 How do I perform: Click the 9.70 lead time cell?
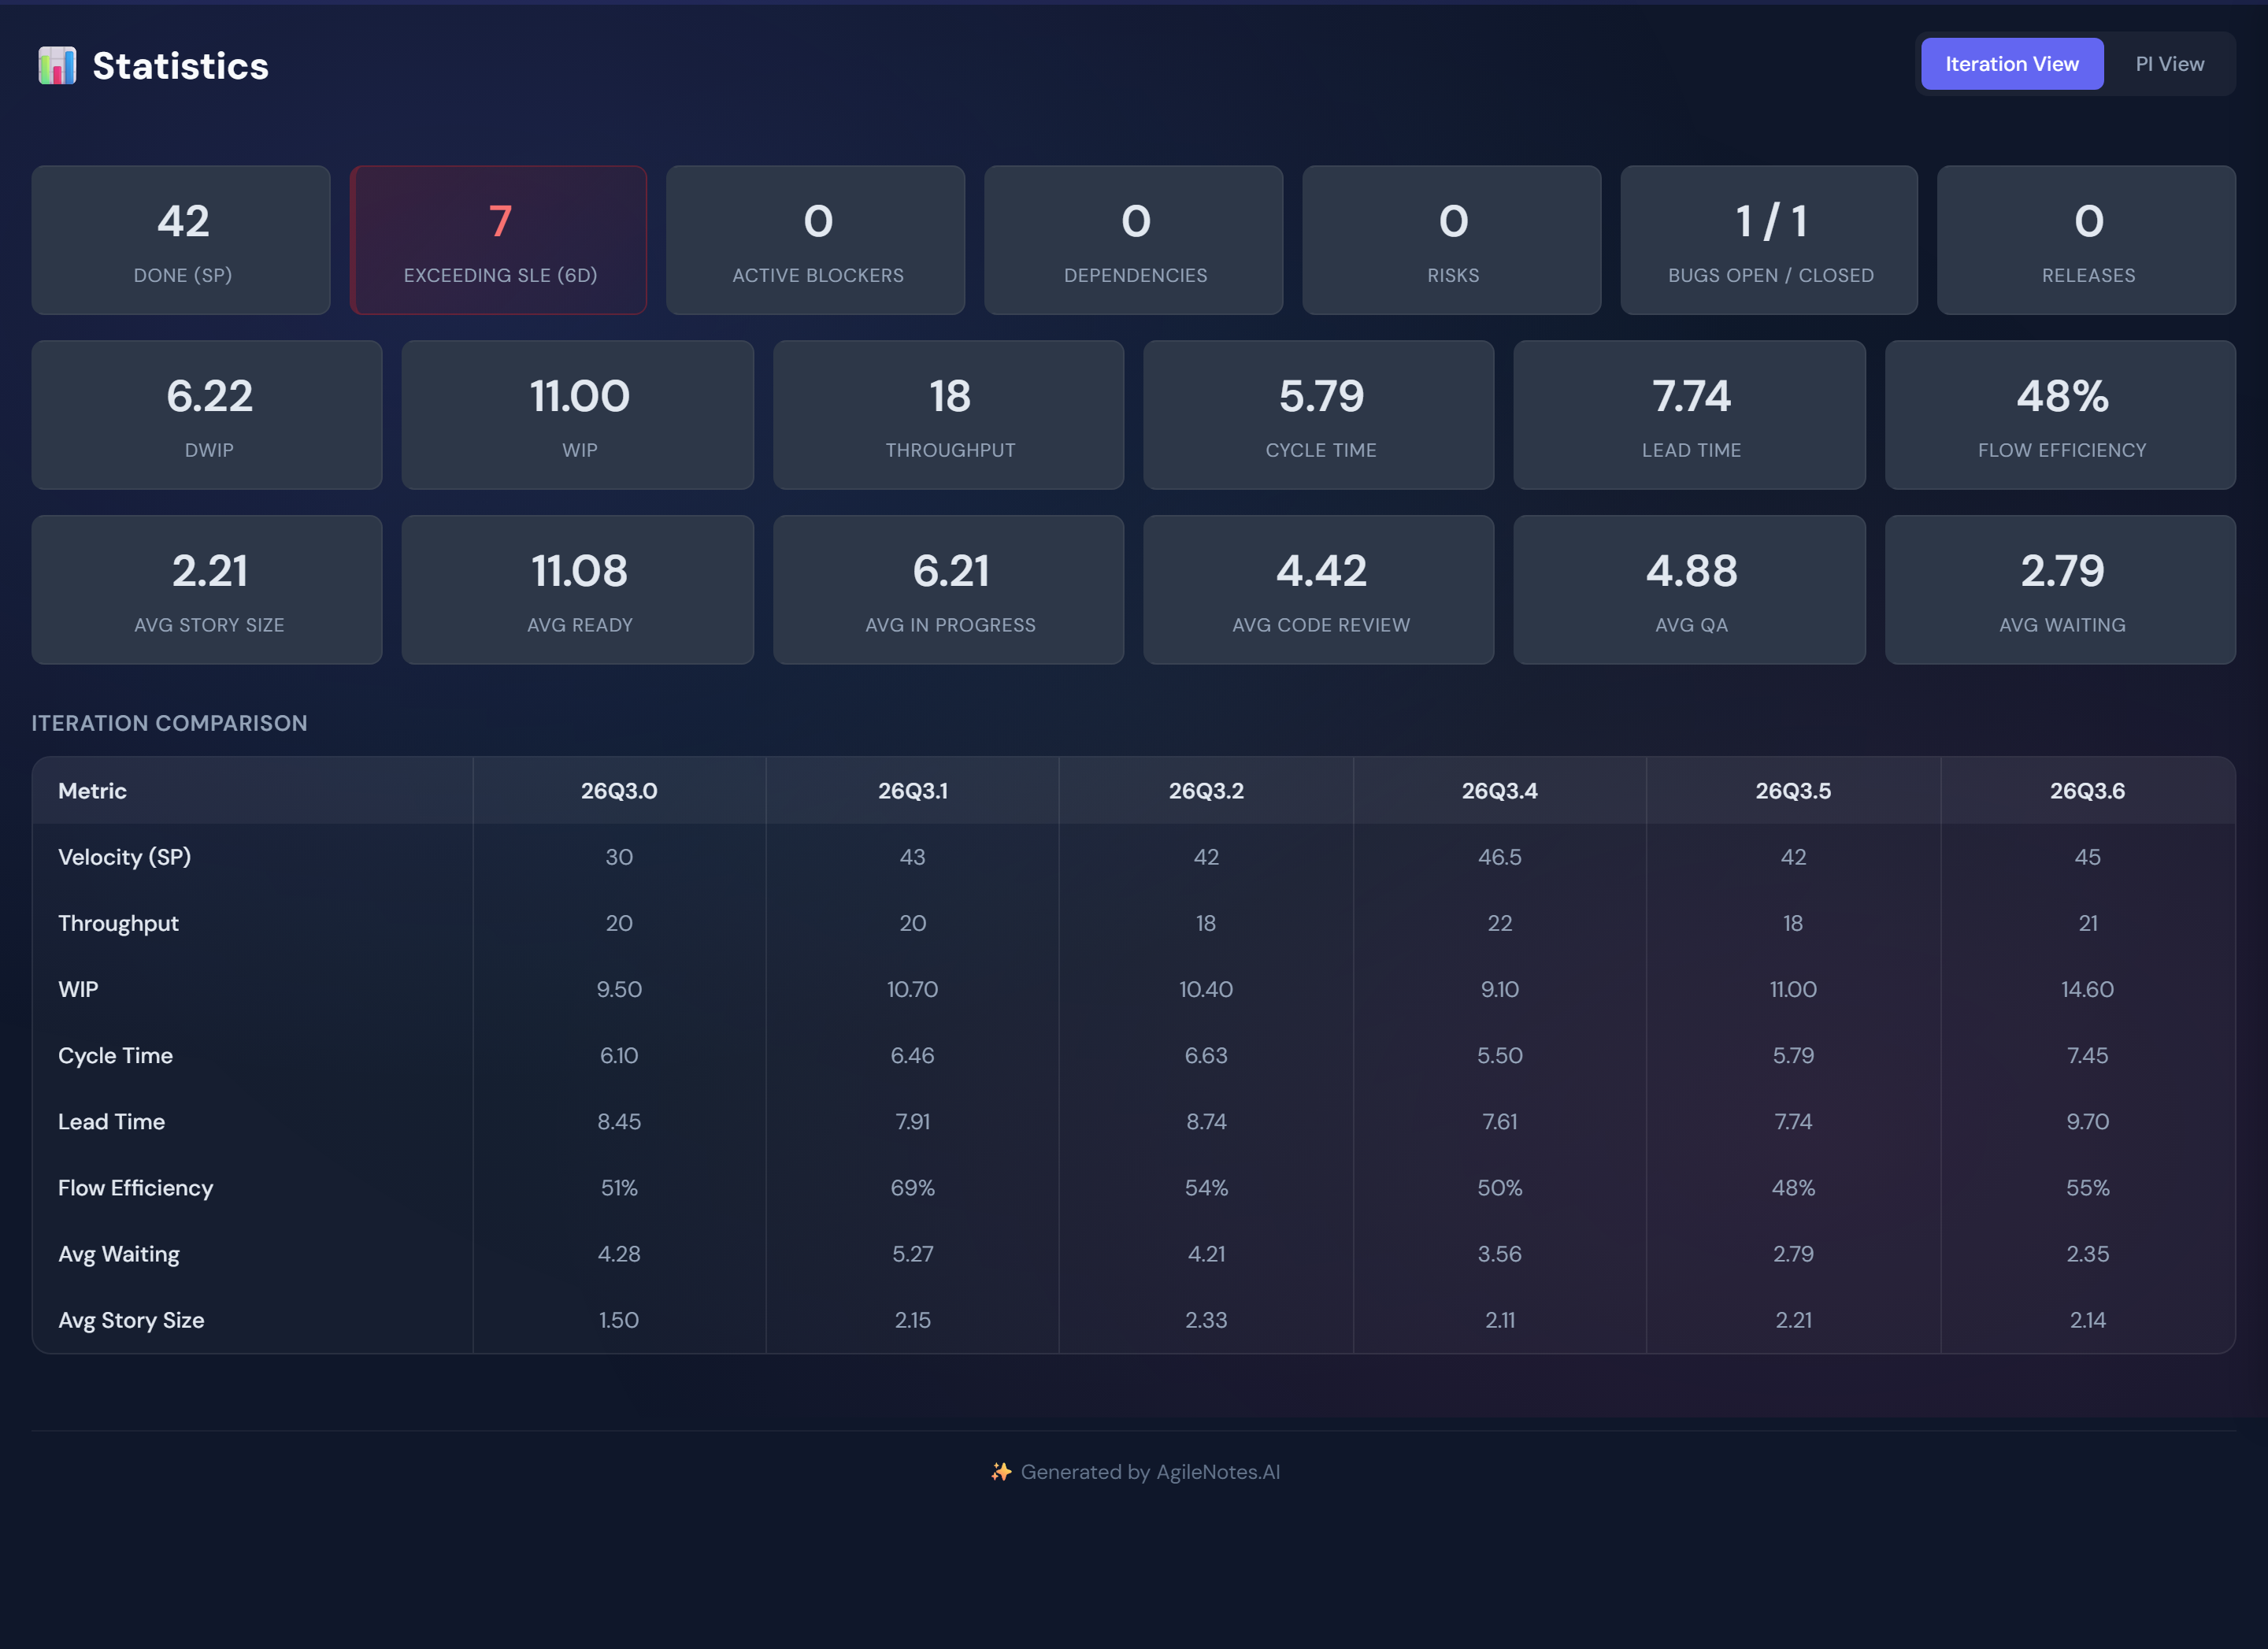[x=2087, y=1122]
